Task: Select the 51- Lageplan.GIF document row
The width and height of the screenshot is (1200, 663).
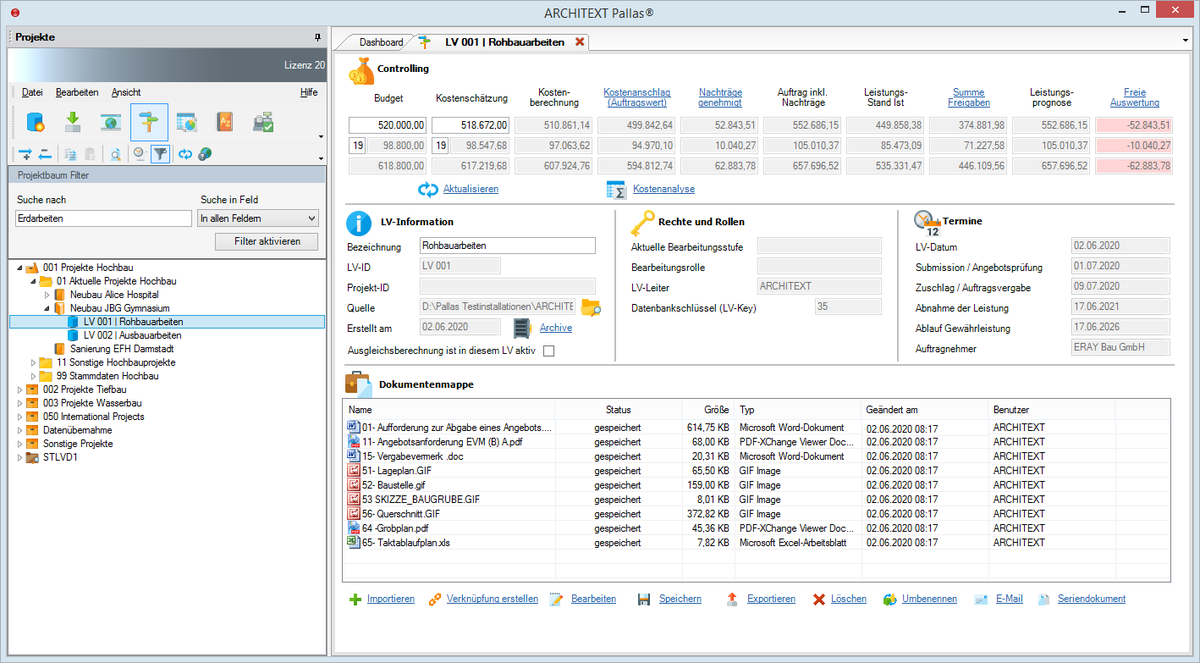Action: [755, 470]
